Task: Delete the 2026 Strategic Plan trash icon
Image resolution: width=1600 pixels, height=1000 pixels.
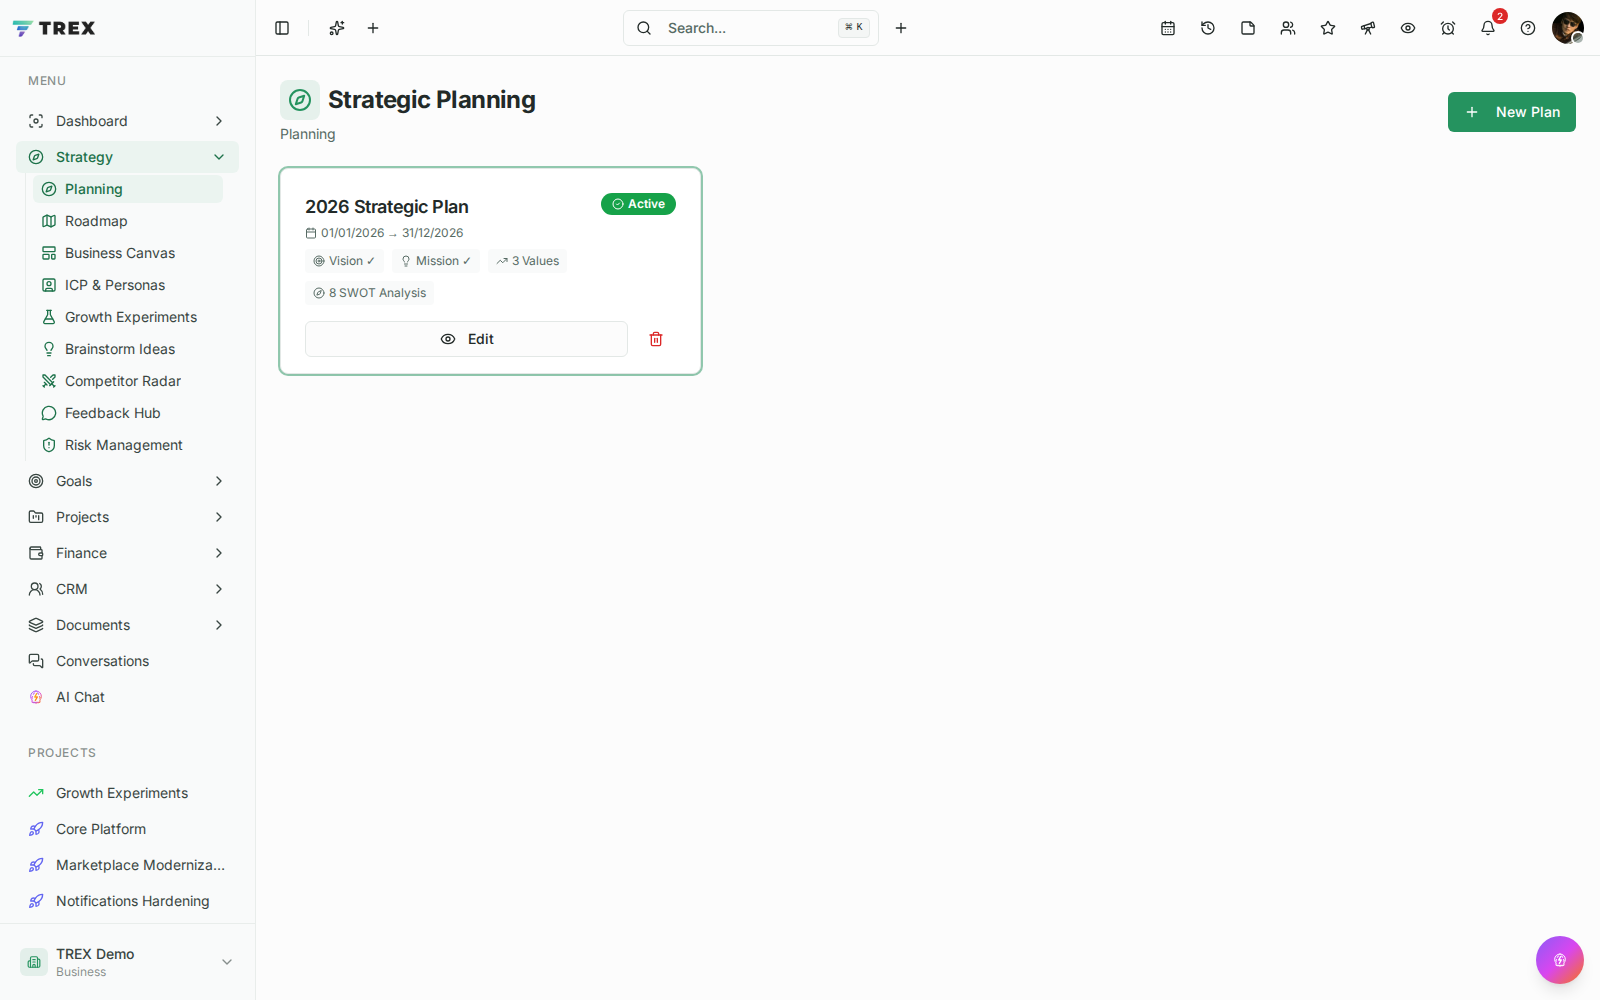Action: [656, 339]
